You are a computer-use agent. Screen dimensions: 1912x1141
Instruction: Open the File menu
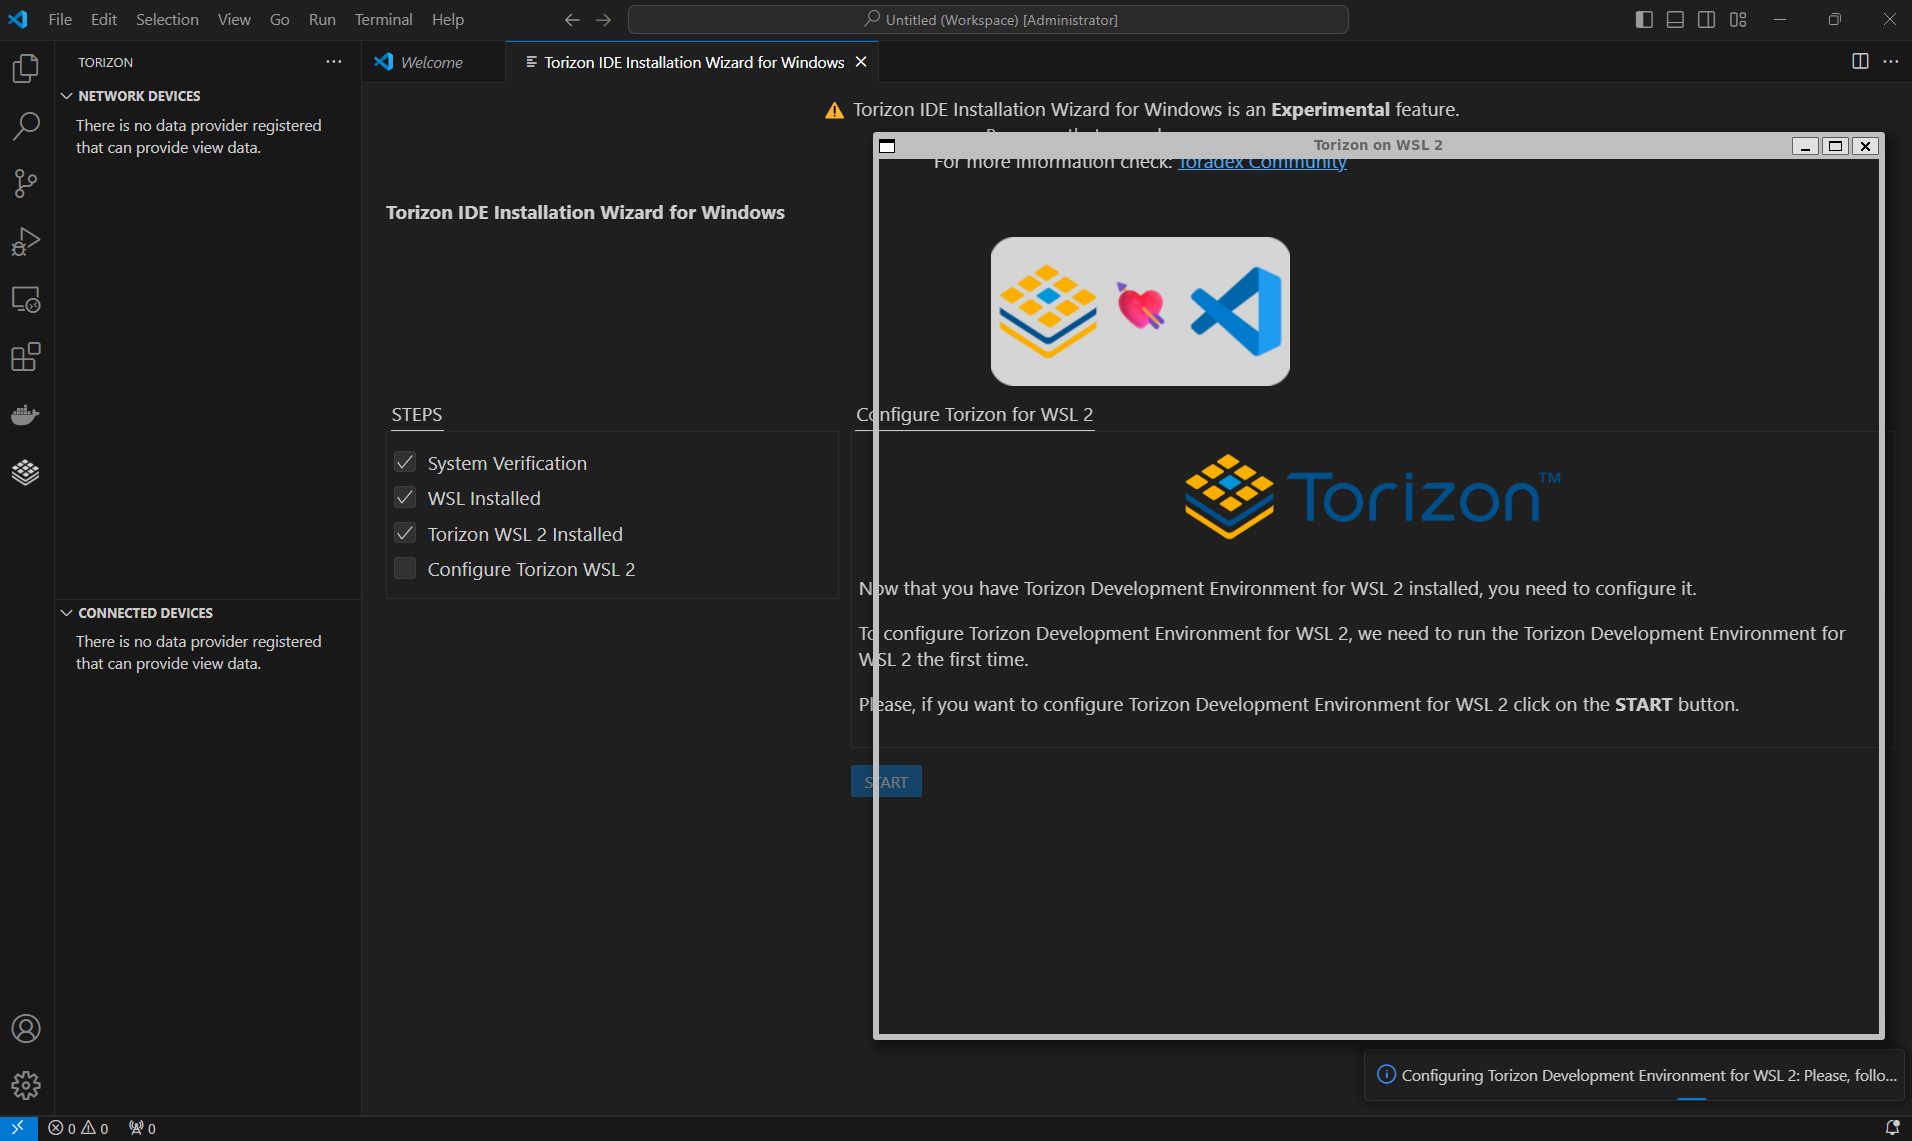click(60, 20)
